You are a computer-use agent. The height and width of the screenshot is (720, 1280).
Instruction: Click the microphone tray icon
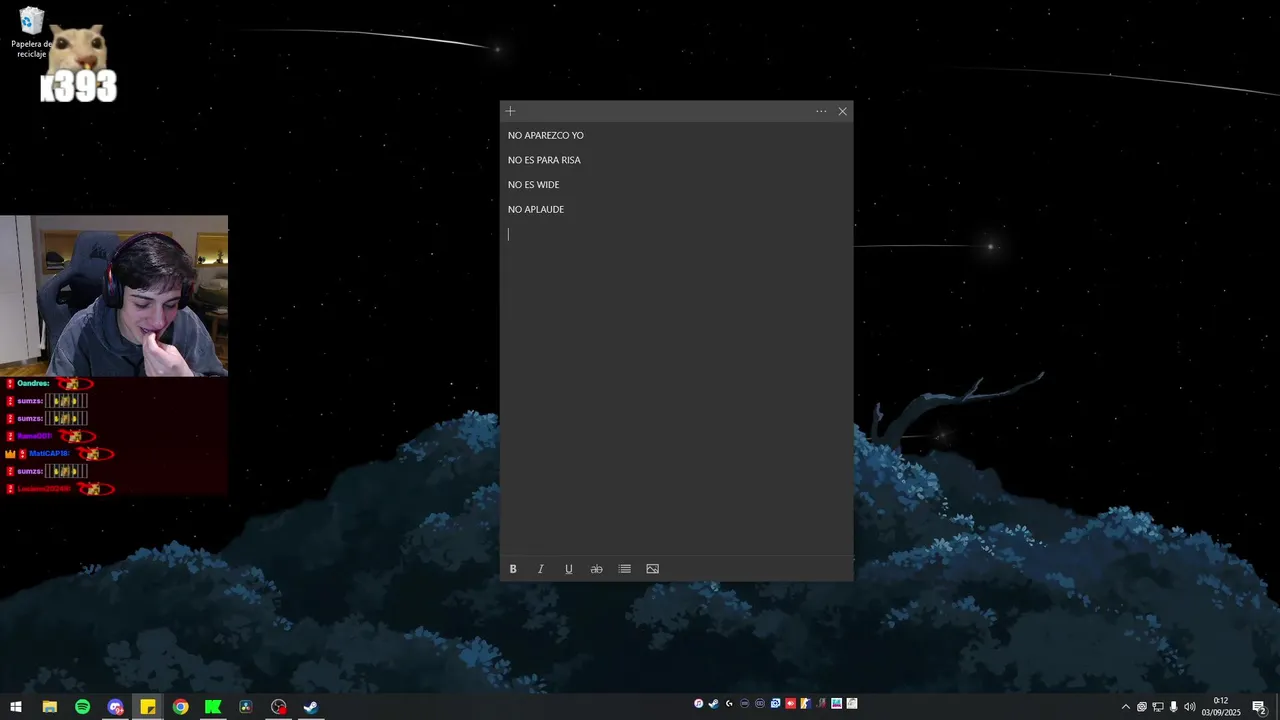pyautogui.click(x=1173, y=707)
